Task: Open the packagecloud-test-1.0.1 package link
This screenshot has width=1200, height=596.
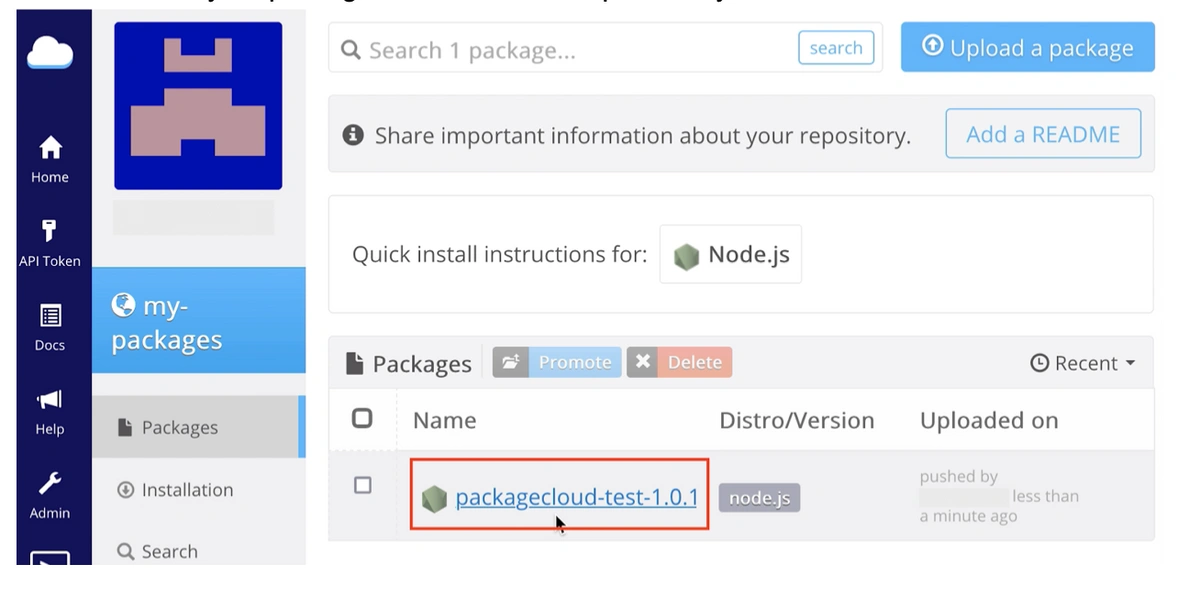Action: [x=576, y=497]
